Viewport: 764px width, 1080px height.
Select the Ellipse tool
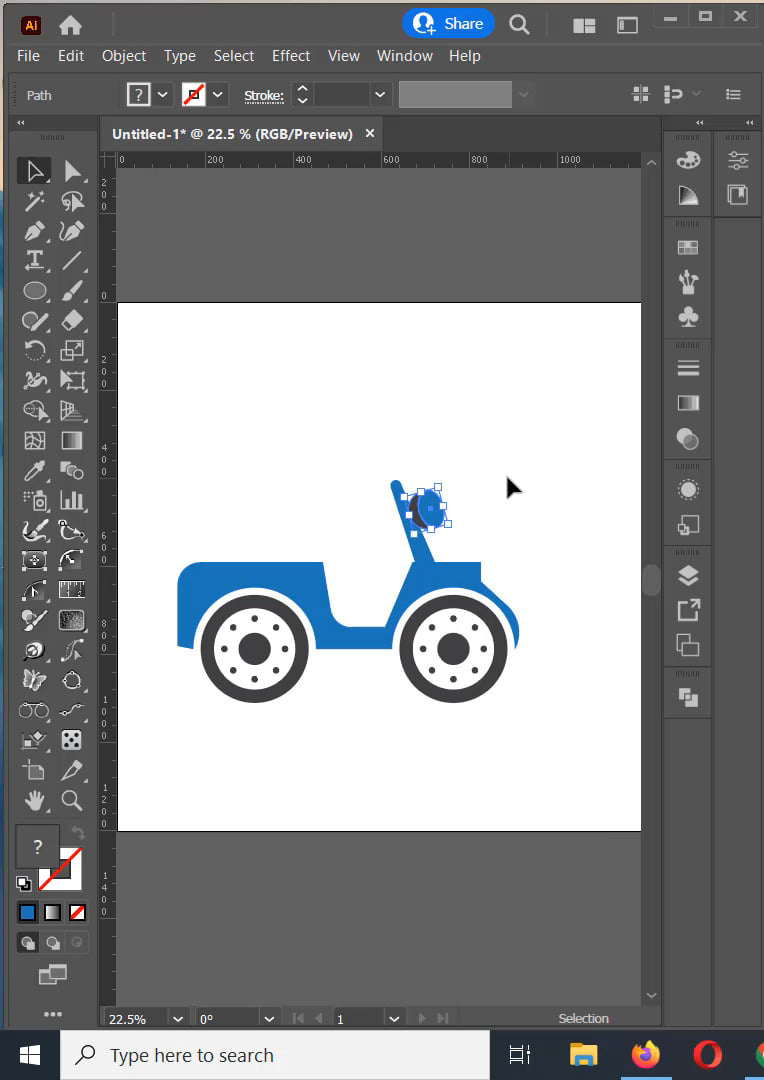pyautogui.click(x=34, y=291)
